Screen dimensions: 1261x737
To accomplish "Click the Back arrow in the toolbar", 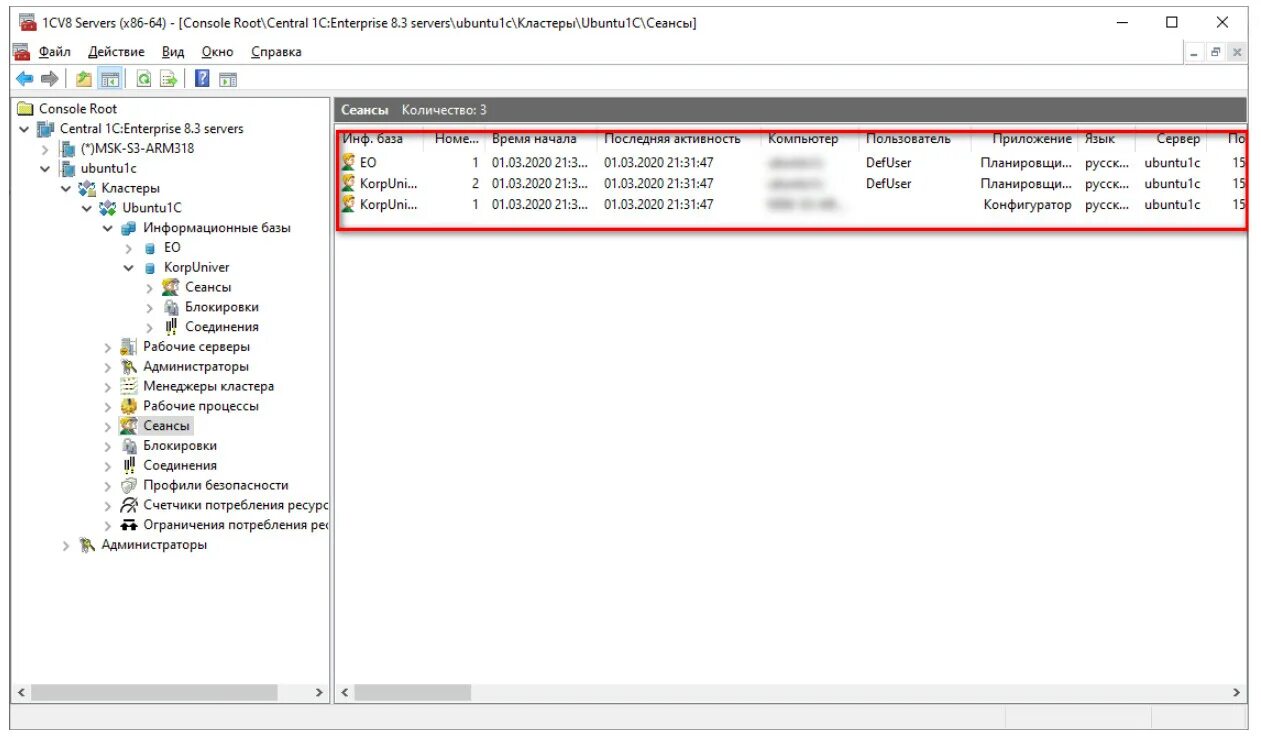I will click(25, 79).
